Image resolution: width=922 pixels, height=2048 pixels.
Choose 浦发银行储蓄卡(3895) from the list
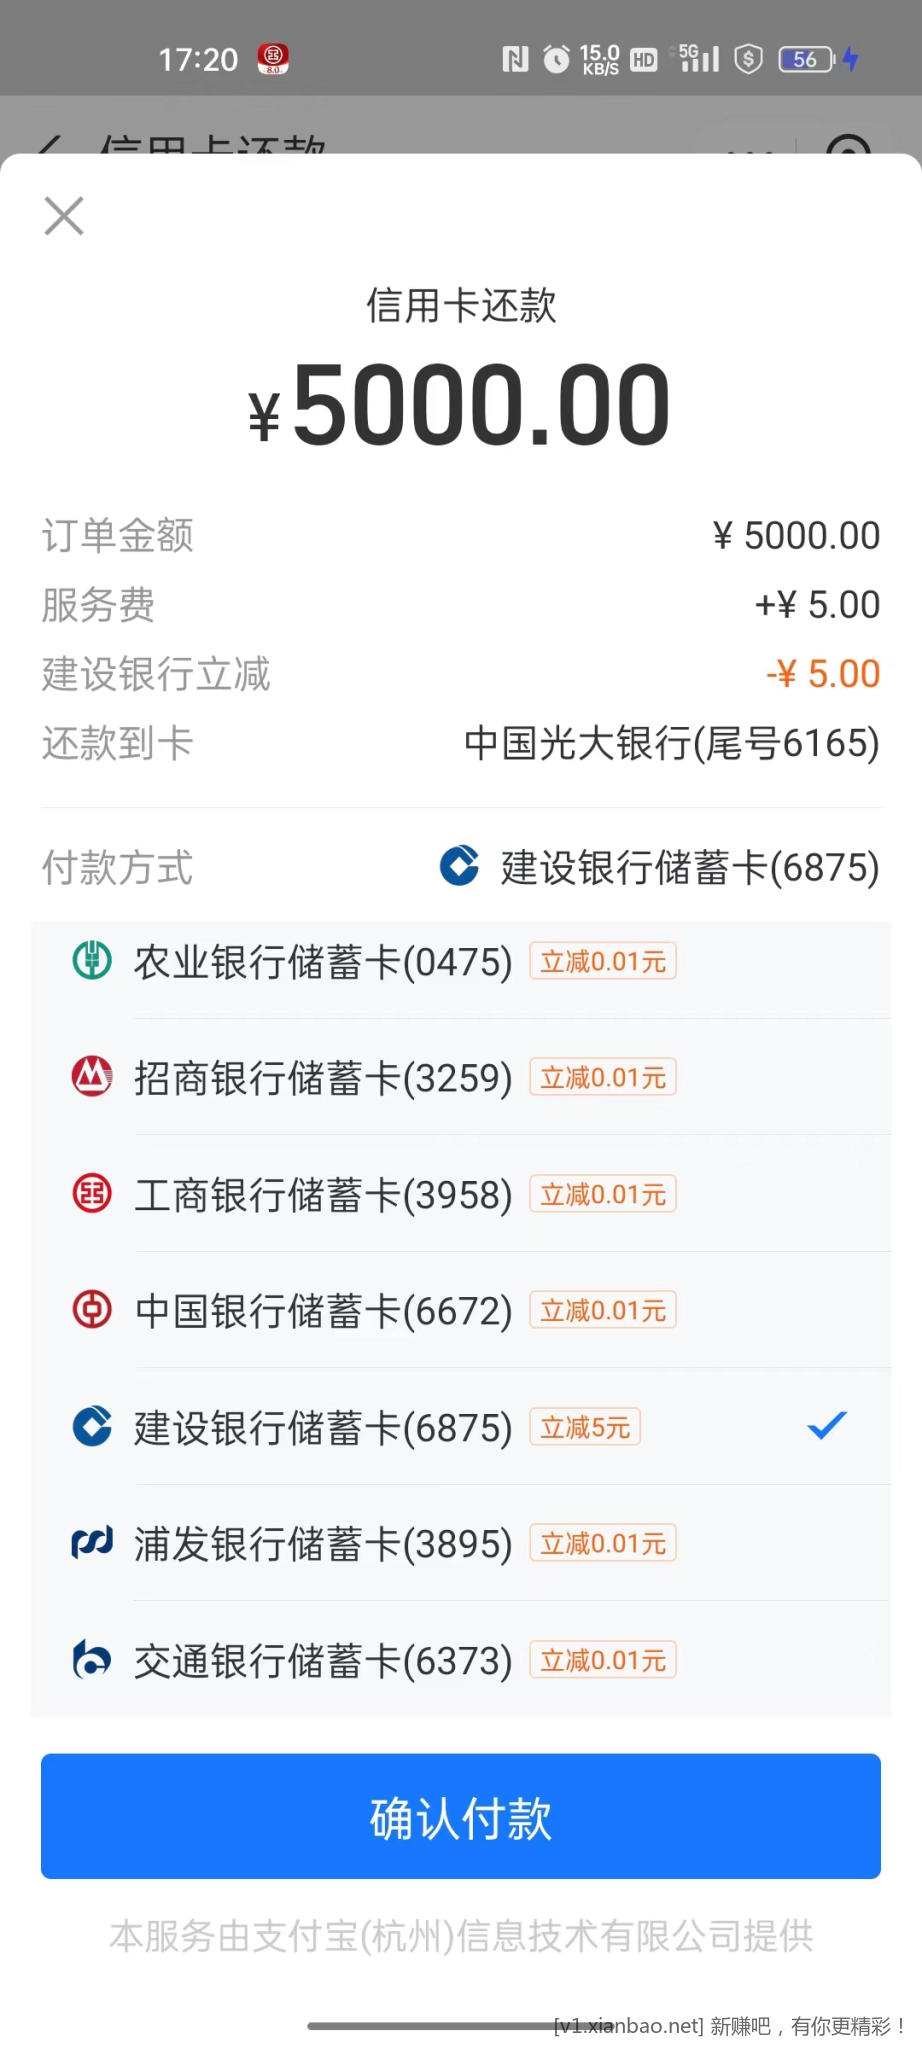click(x=323, y=1544)
